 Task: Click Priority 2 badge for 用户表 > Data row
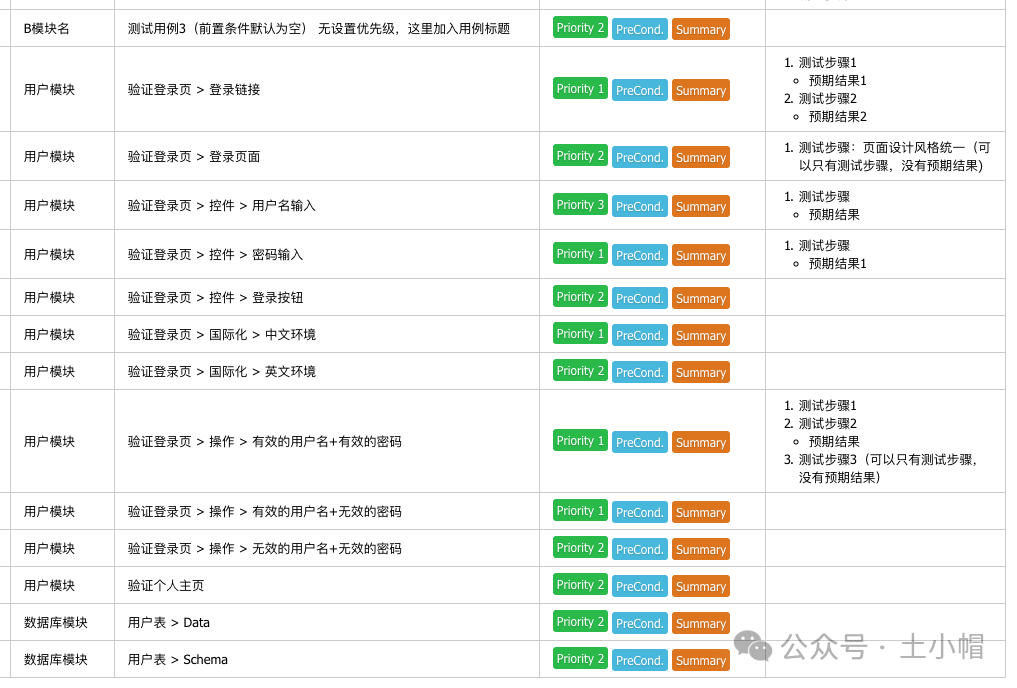coord(580,622)
